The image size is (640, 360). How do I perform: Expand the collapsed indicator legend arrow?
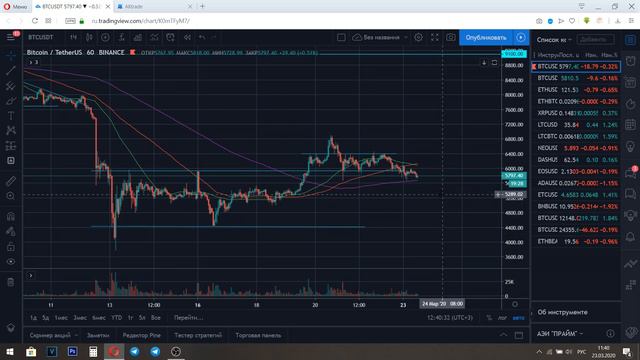tap(31, 62)
